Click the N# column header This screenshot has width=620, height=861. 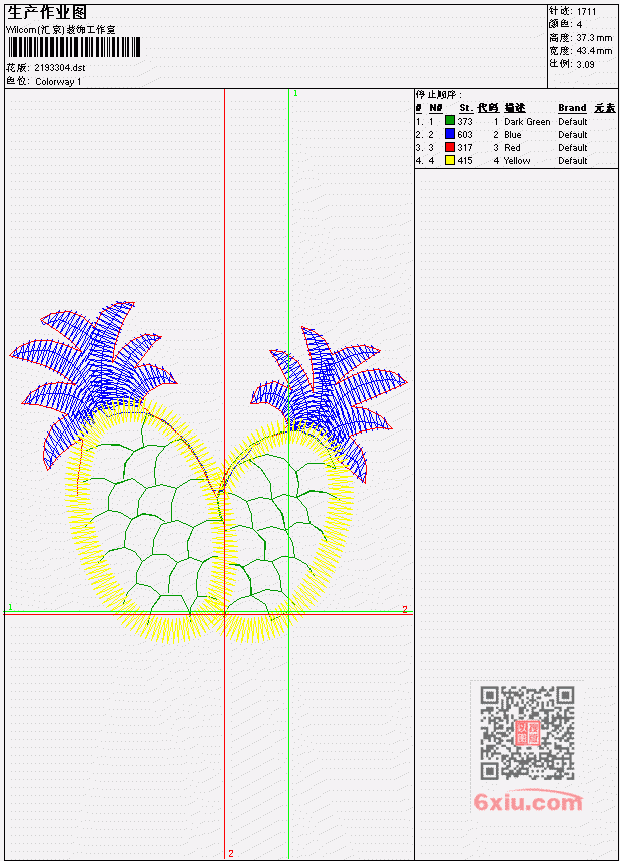(435, 108)
